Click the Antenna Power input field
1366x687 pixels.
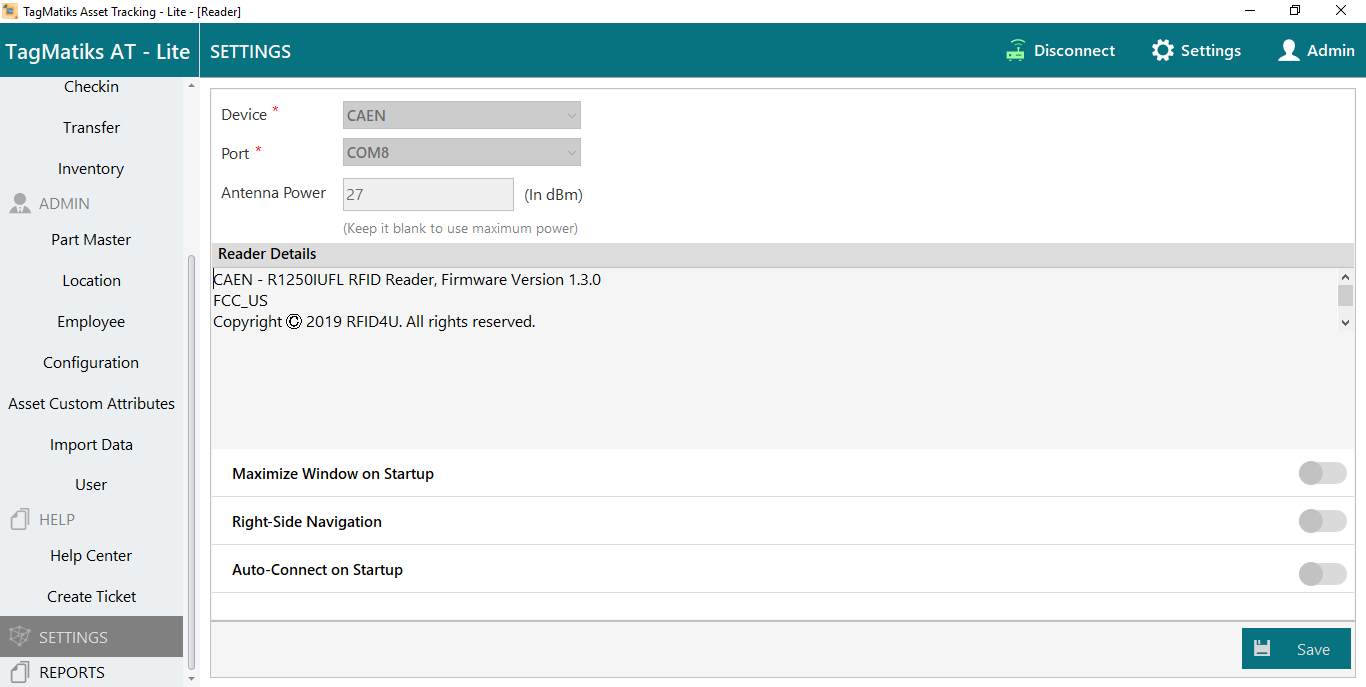click(428, 195)
